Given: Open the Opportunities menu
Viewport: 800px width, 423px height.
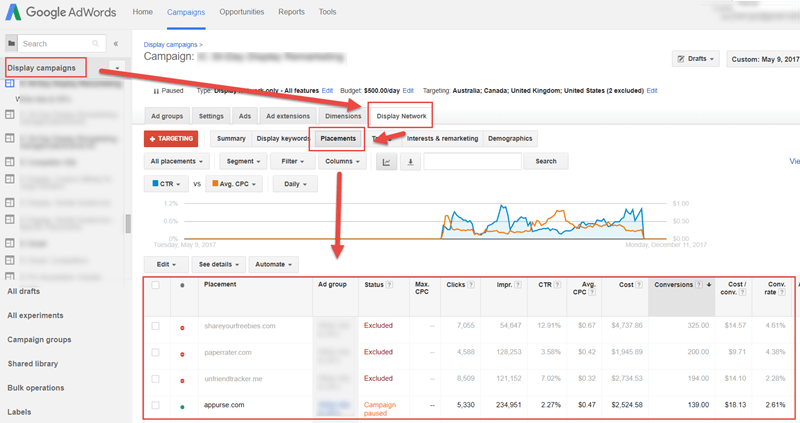Looking at the screenshot, I should (x=242, y=12).
